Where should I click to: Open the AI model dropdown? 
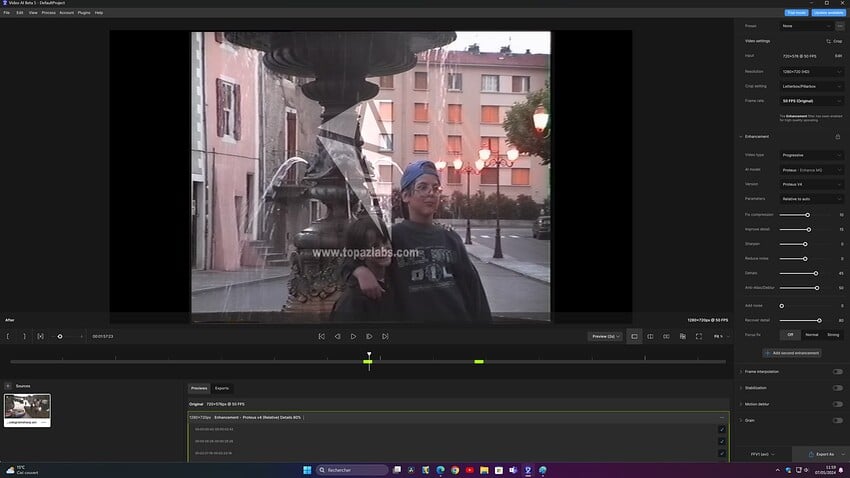pos(812,170)
